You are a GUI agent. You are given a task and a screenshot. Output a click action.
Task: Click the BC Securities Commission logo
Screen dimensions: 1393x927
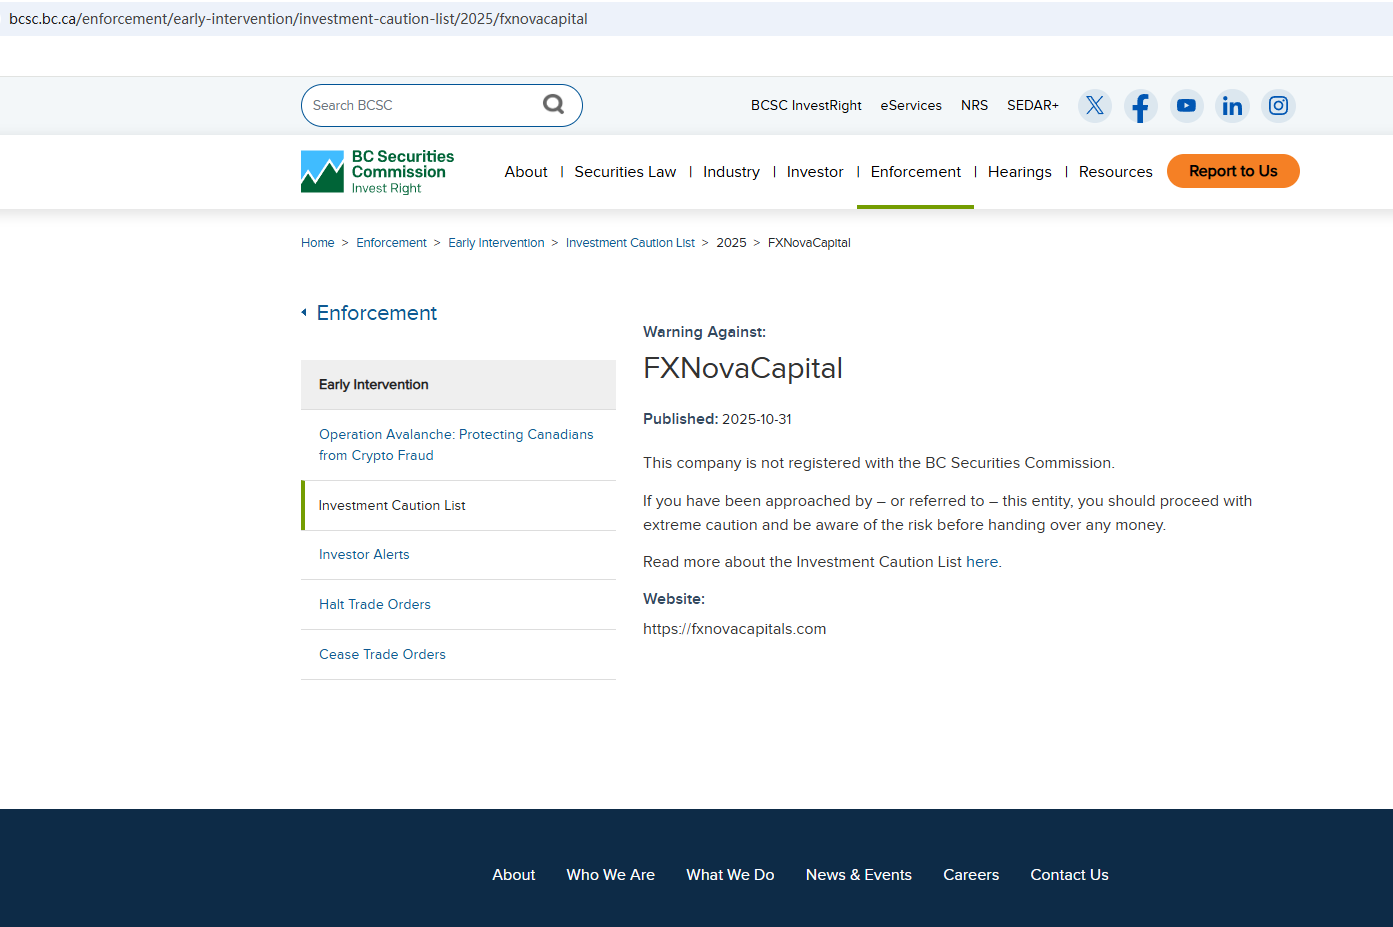pyautogui.click(x=378, y=172)
